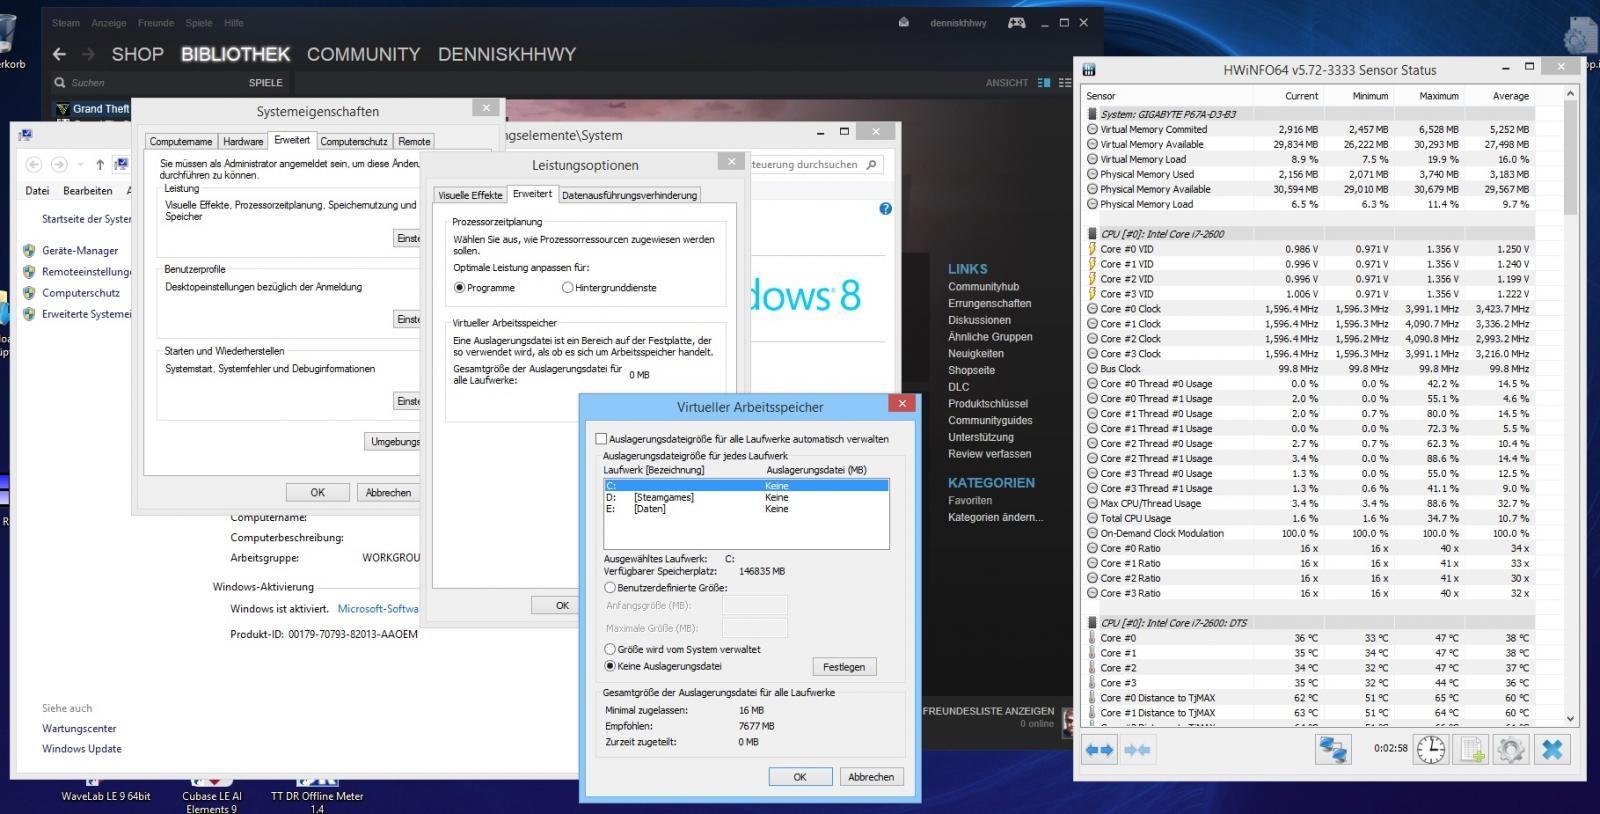The image size is (1600, 814).
Task: Click SHOP in Steam navigation
Action: 137,54
